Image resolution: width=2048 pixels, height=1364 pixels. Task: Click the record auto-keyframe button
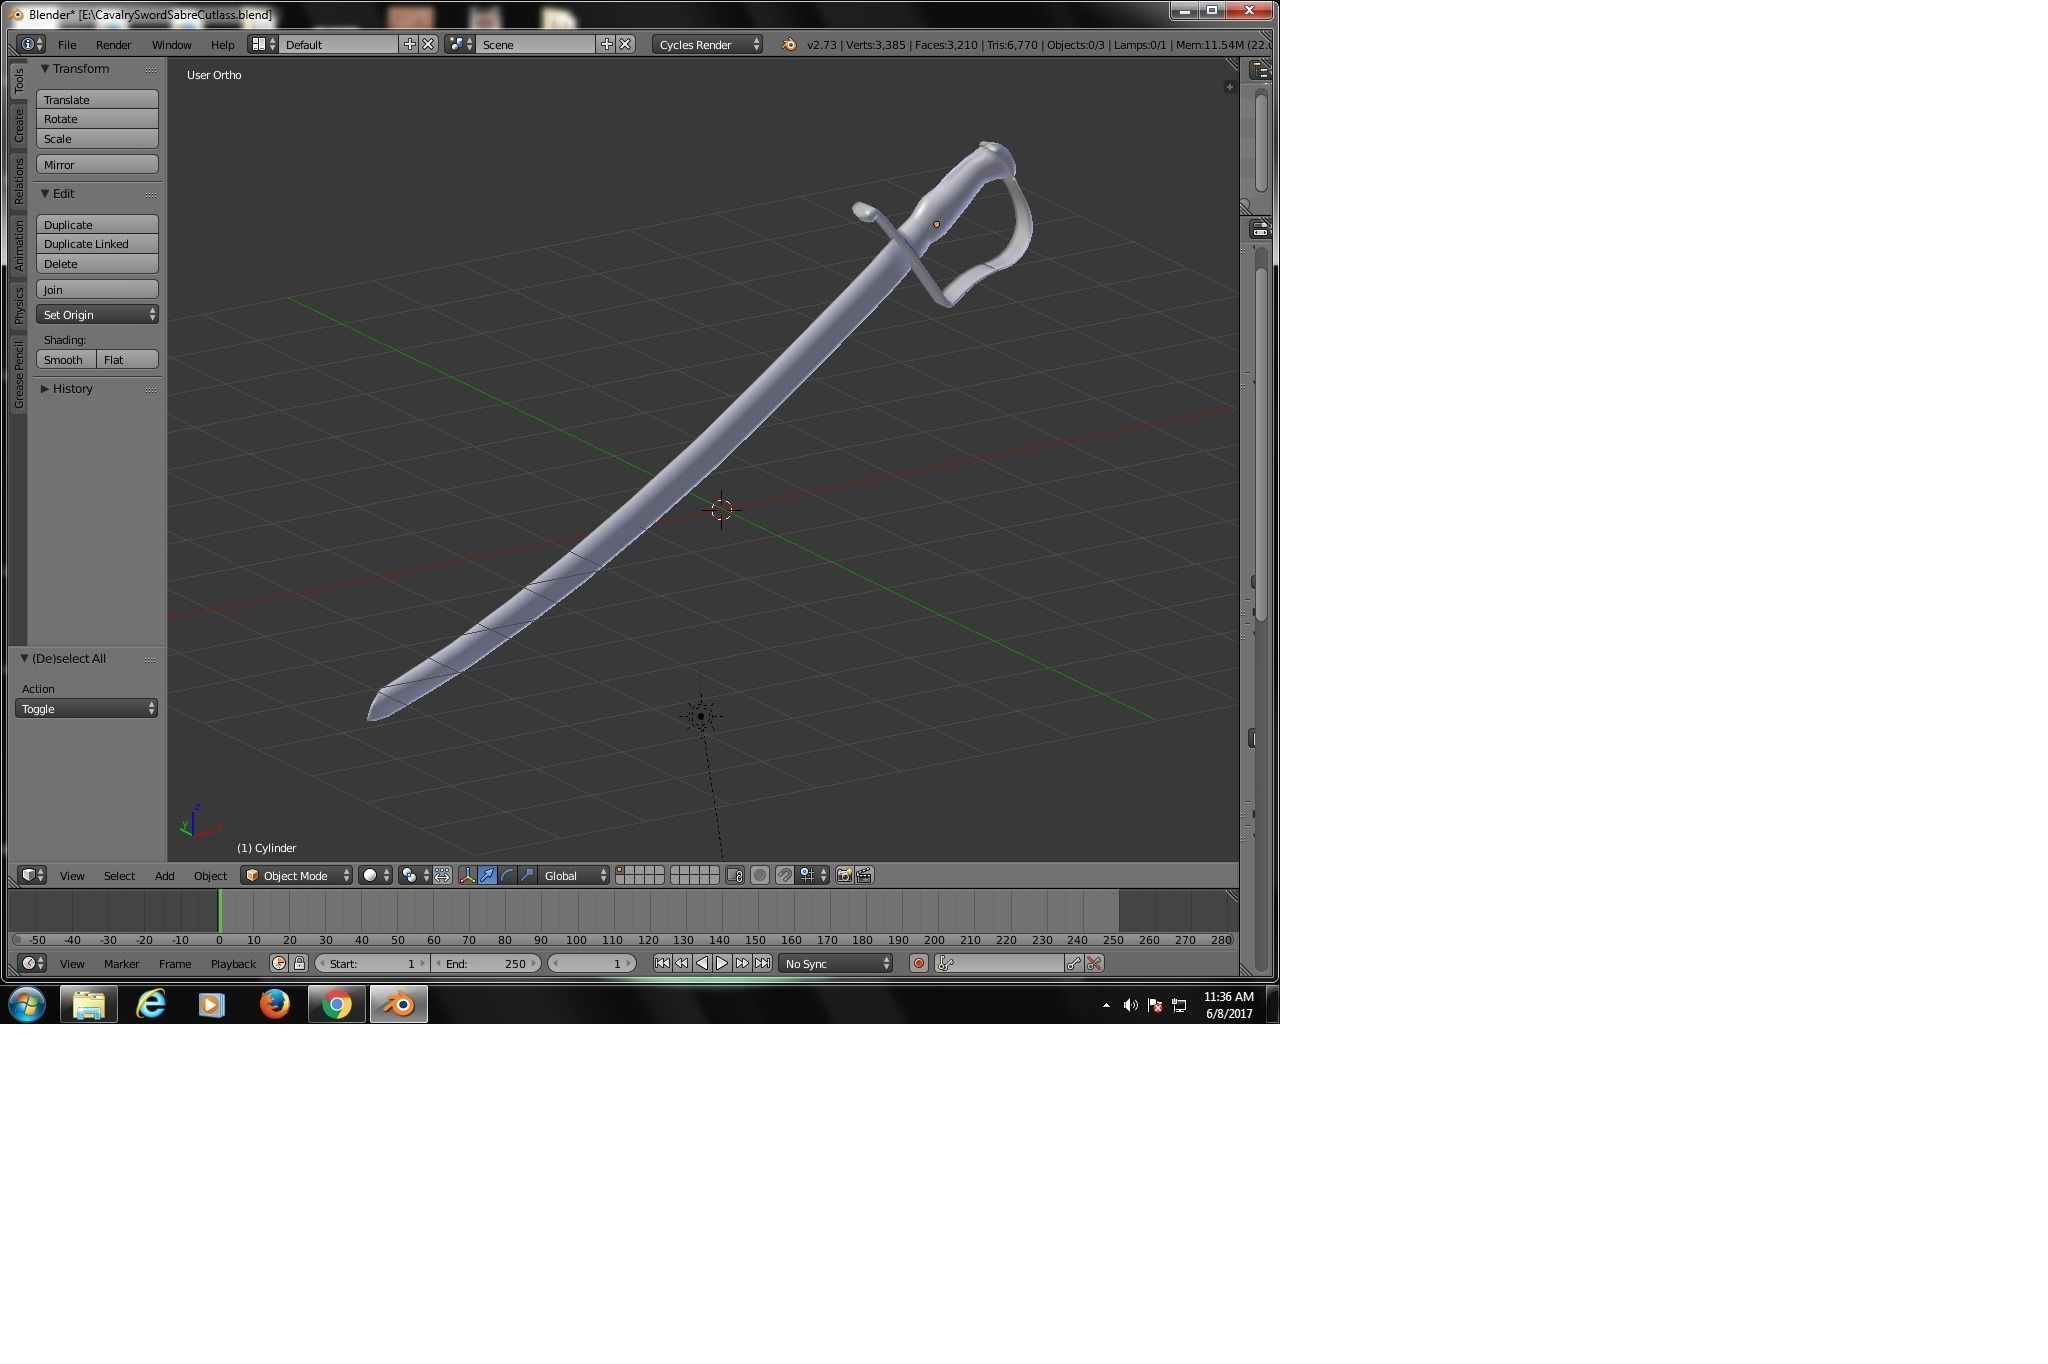pyautogui.click(x=918, y=964)
